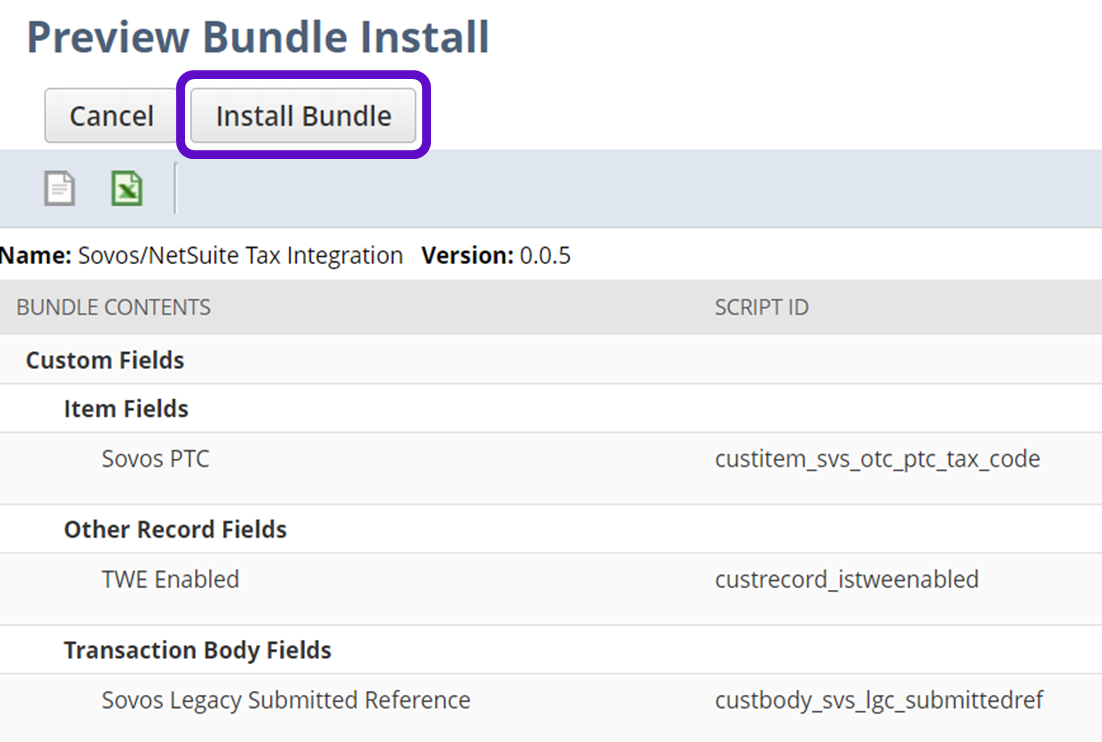Select the Item Fields subgroup
Screen dimensions: 1102x742
[126, 409]
